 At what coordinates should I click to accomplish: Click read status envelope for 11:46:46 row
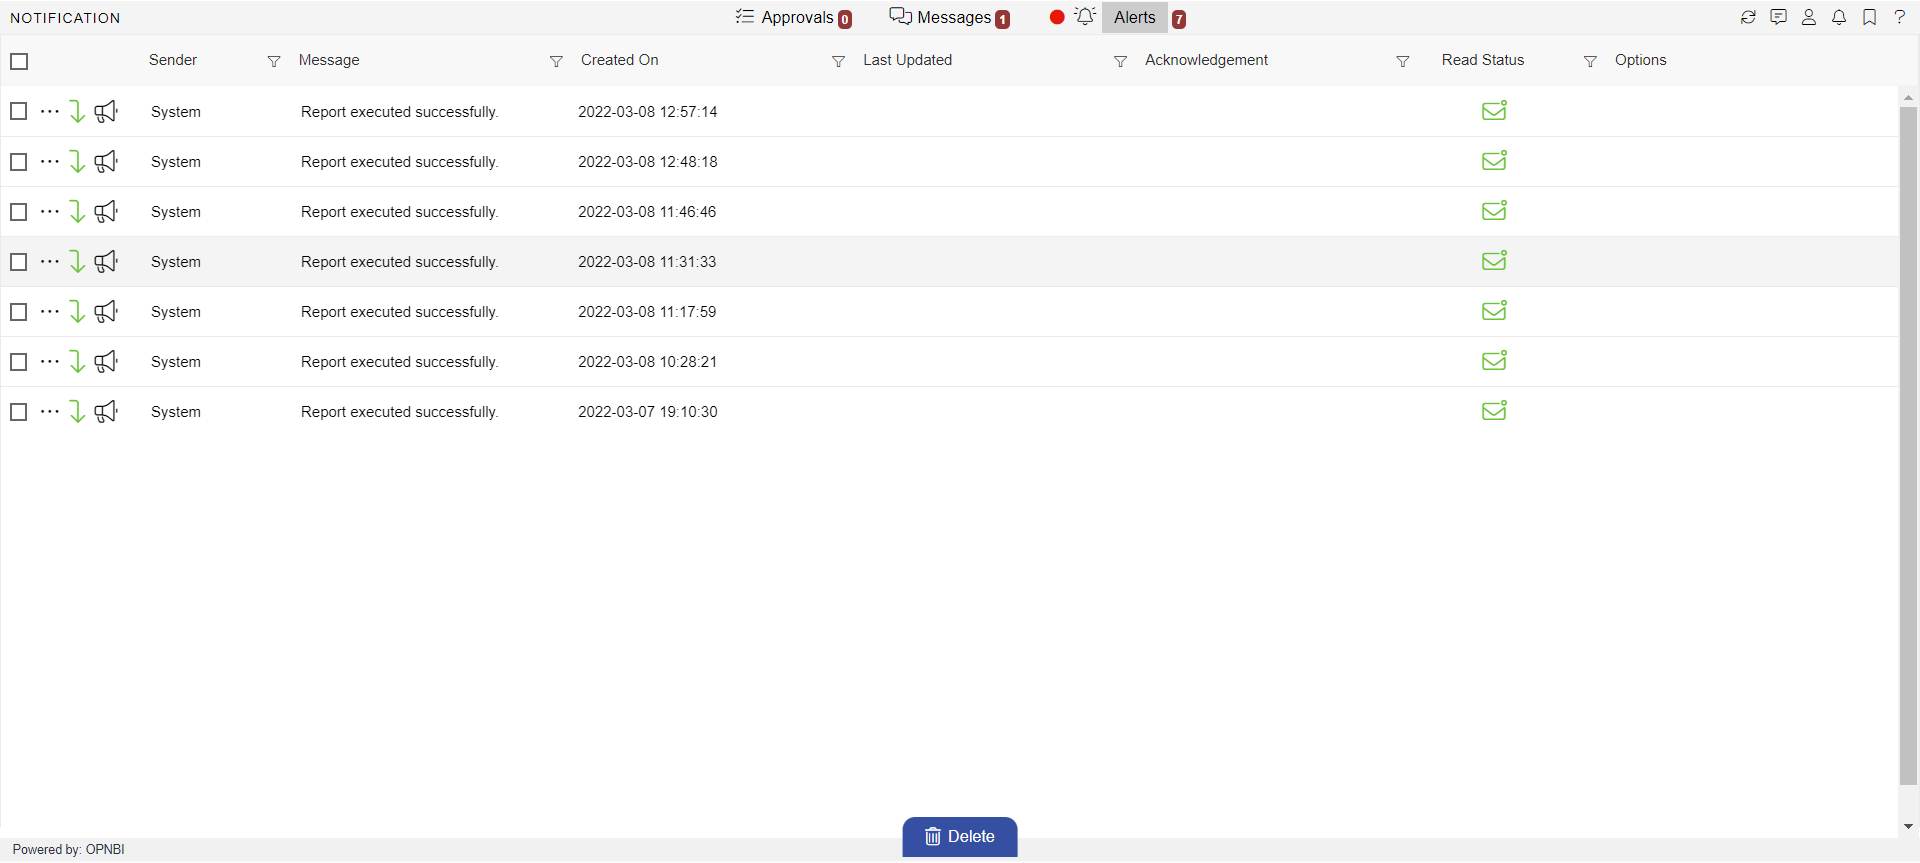(x=1494, y=210)
